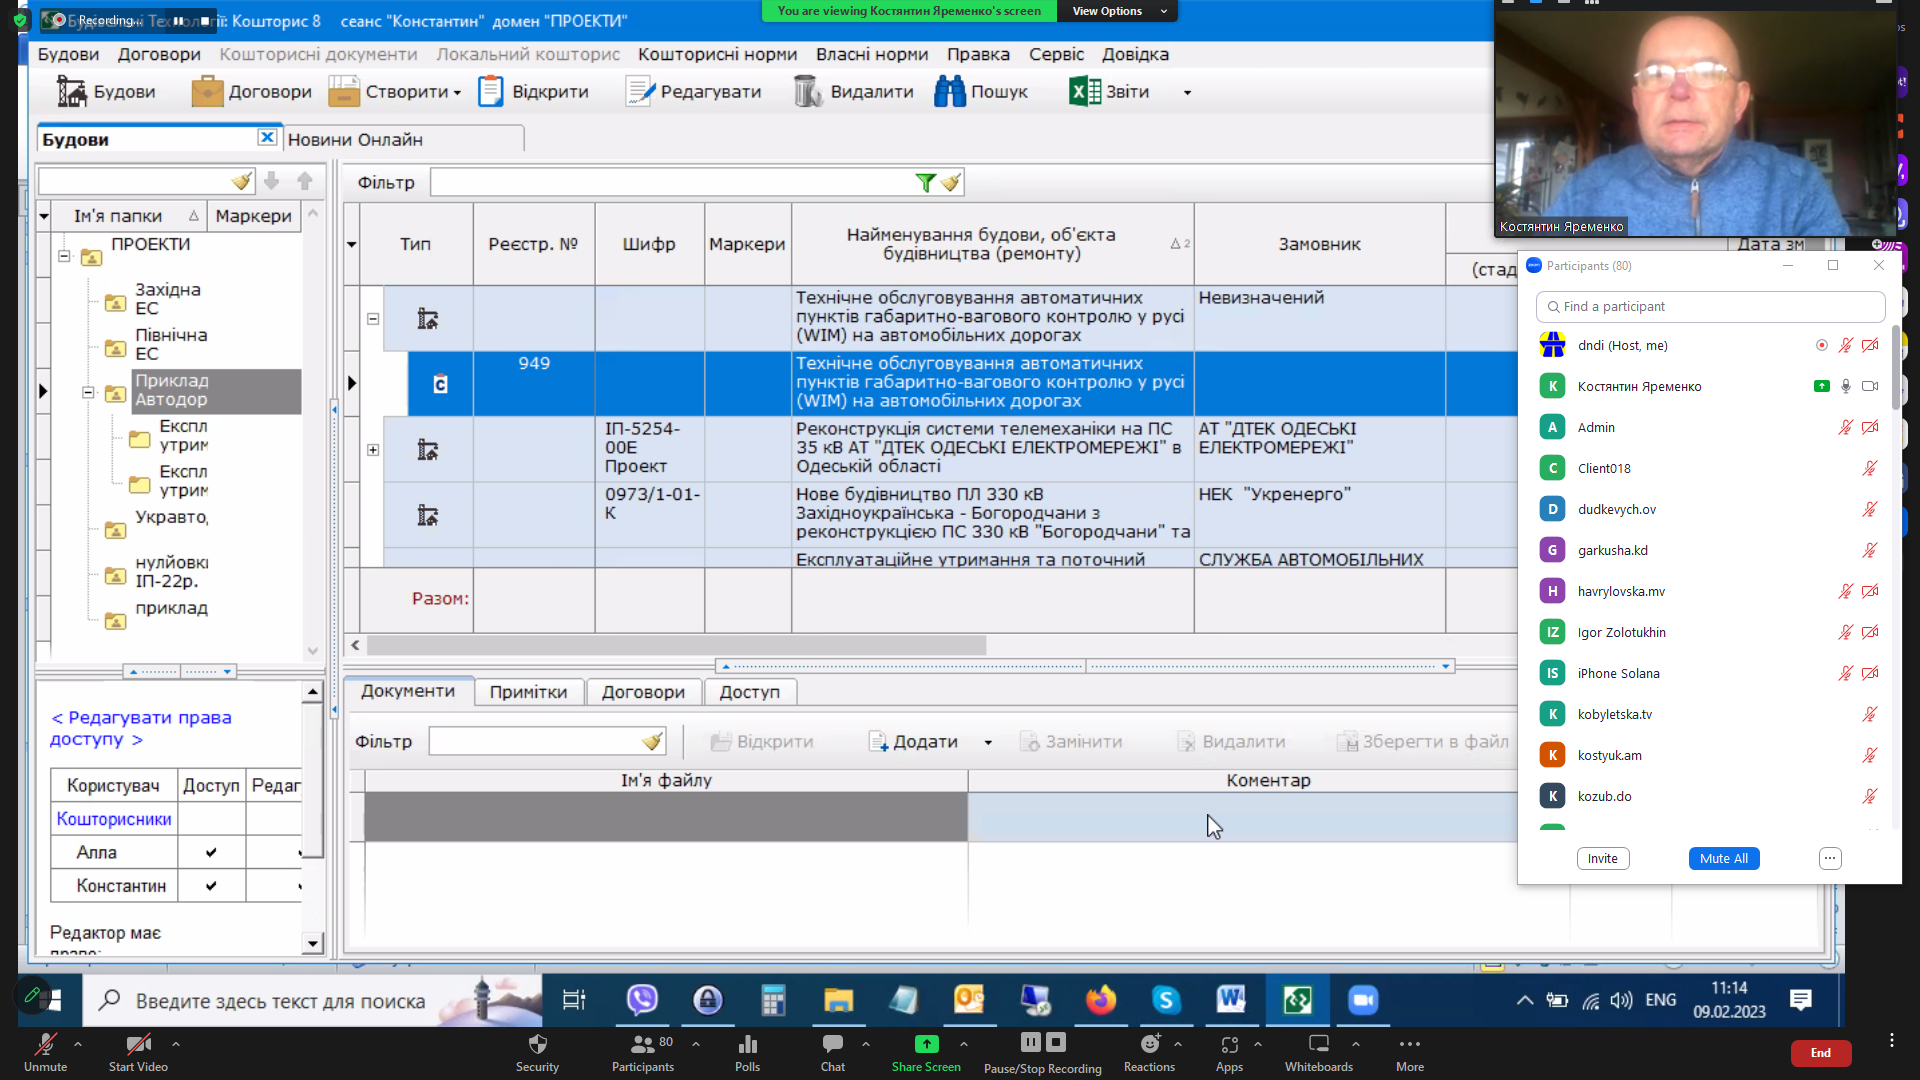Viewport: 1920px width, 1080px height.
Task: Toggle access checkbox for Константин
Action: (x=211, y=886)
